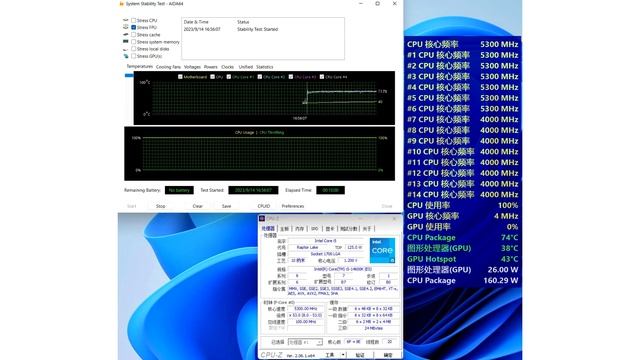
Task: Click the Intel Core logo in CPU-Z
Action: point(382,250)
